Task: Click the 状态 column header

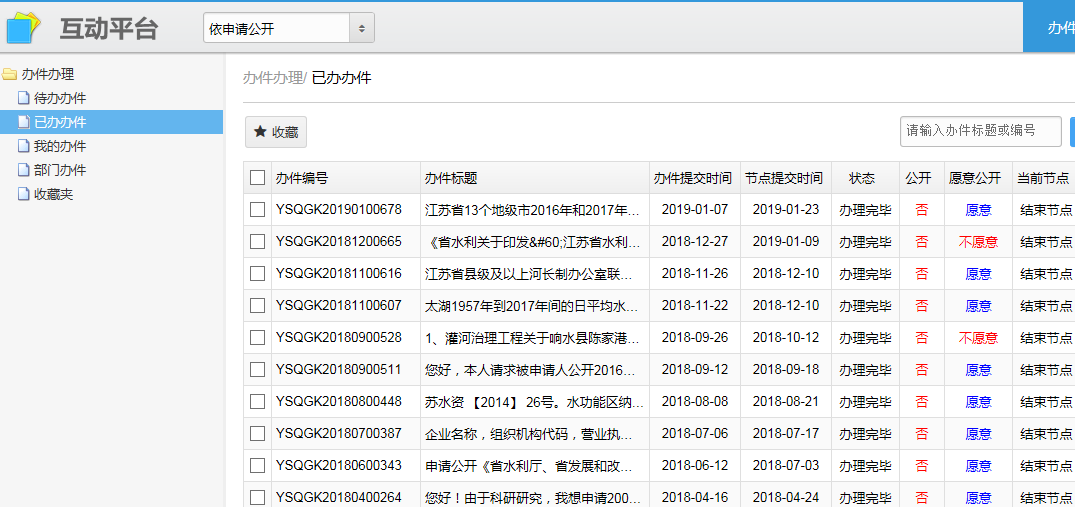Action: [x=865, y=178]
